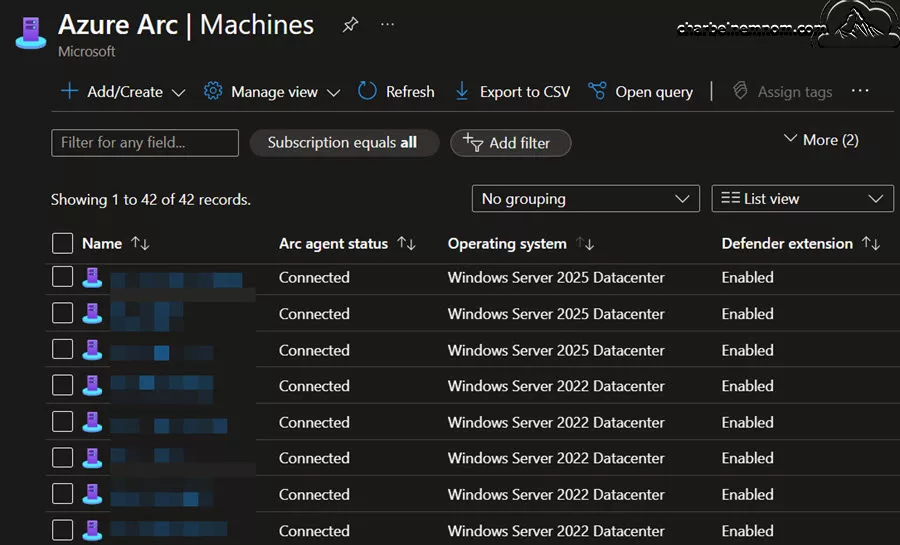Click Connected status in first row

coord(314,278)
